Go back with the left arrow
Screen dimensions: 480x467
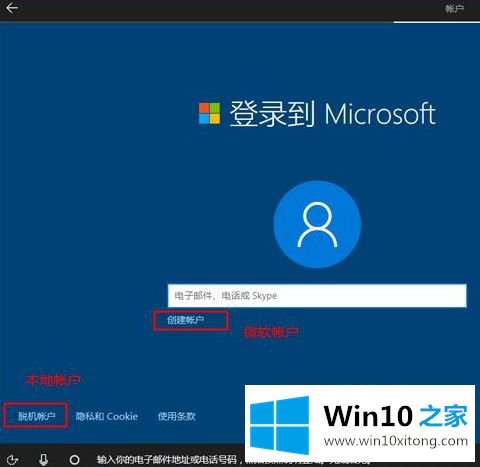(12, 8)
